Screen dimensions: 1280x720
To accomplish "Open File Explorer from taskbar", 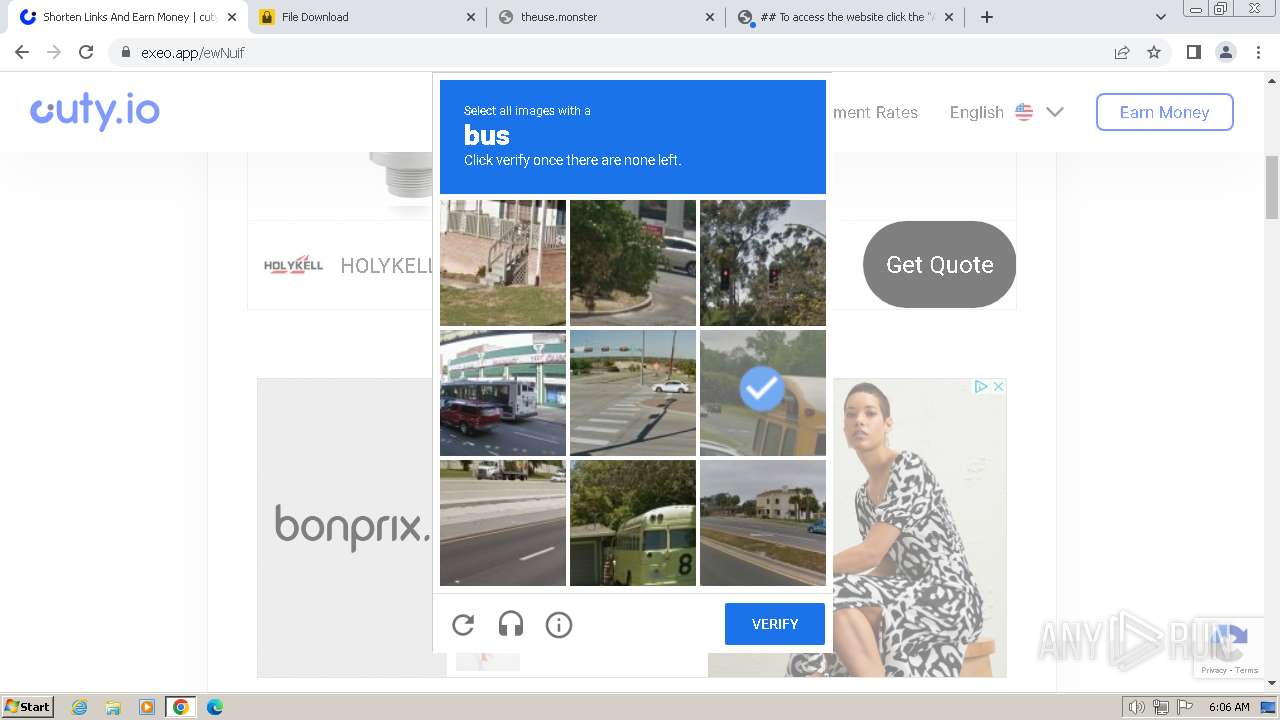I will 113,707.
